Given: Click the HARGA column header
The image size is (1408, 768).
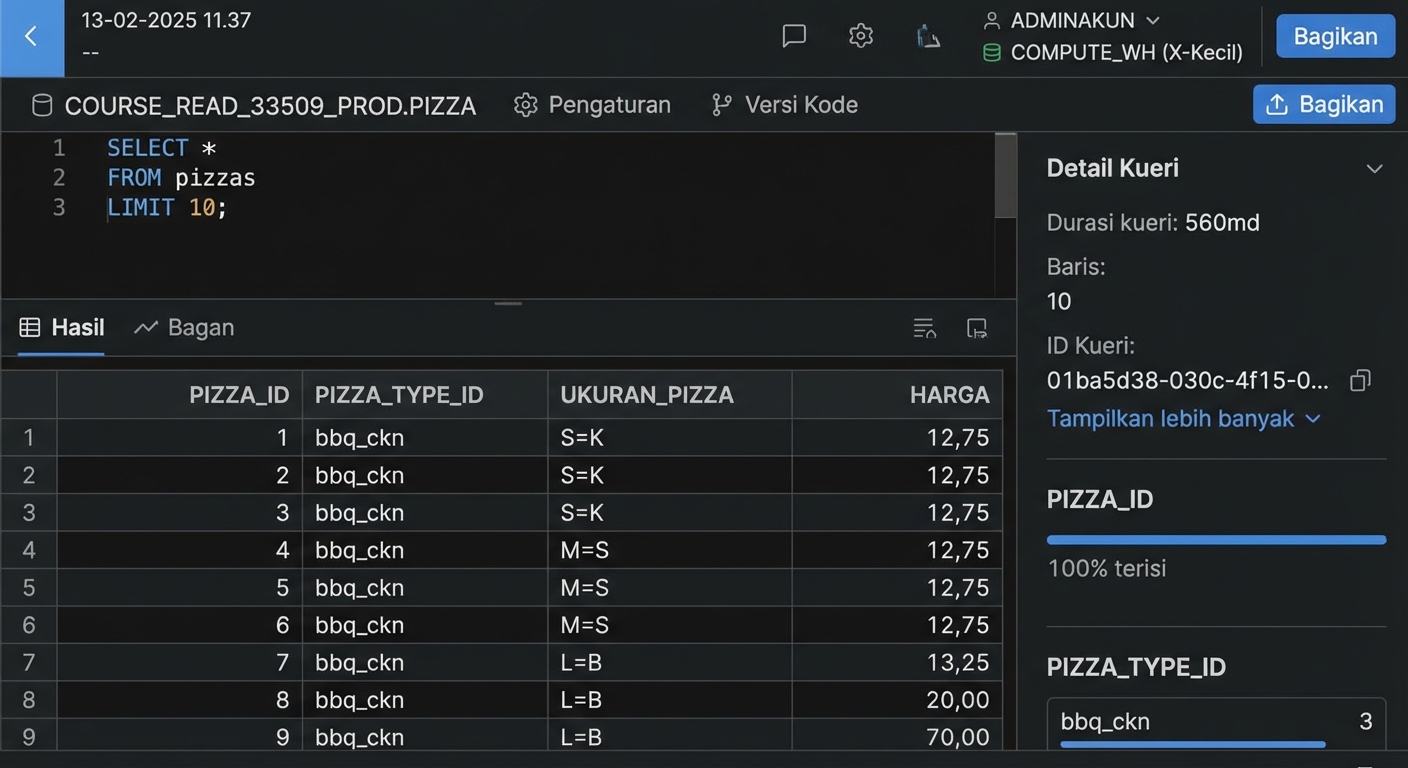Looking at the screenshot, I should [x=949, y=395].
